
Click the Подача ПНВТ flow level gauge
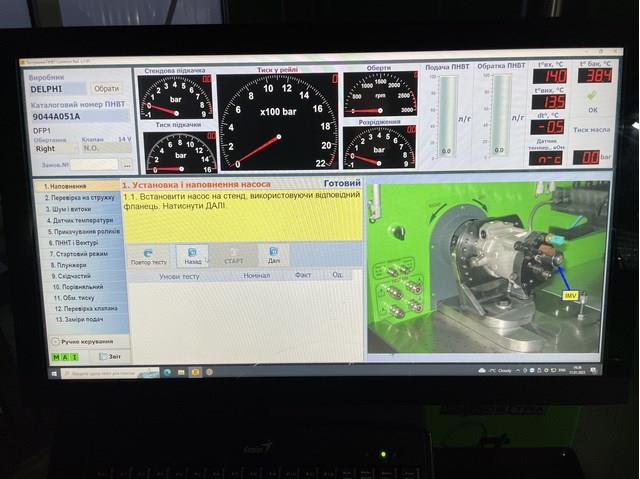pyautogui.click(x=446, y=115)
